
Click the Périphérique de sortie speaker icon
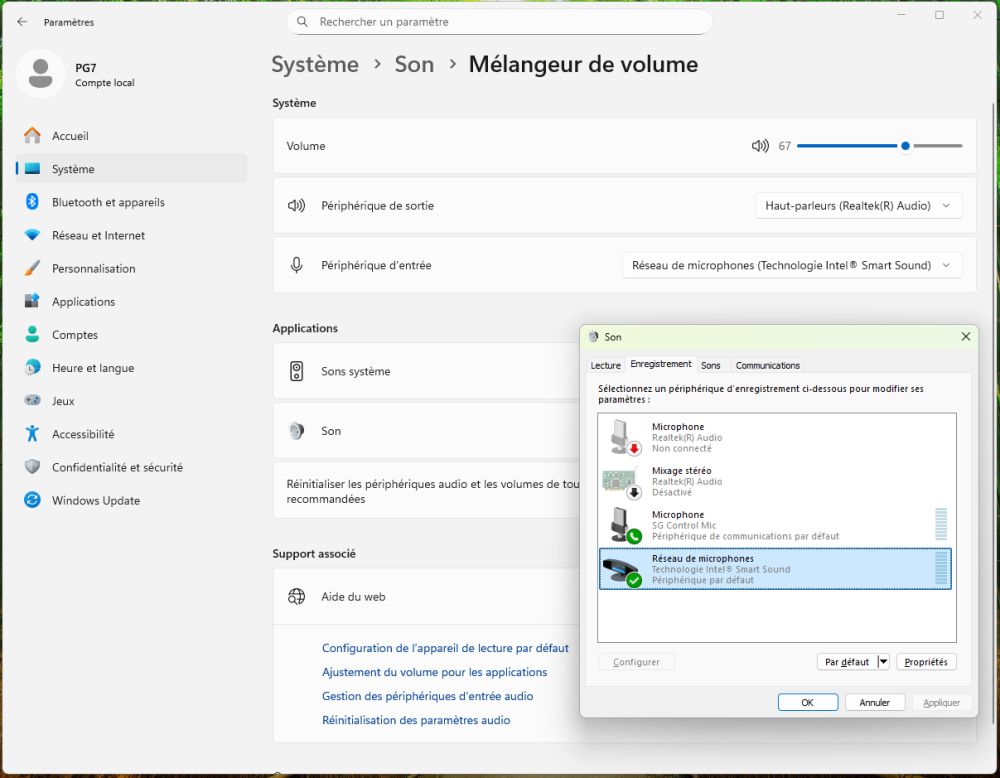pos(297,205)
